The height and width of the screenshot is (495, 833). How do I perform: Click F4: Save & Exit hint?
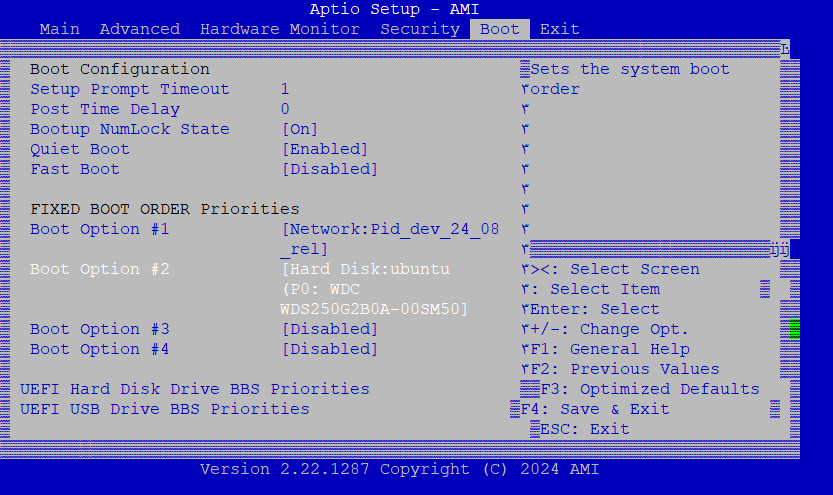(x=595, y=409)
